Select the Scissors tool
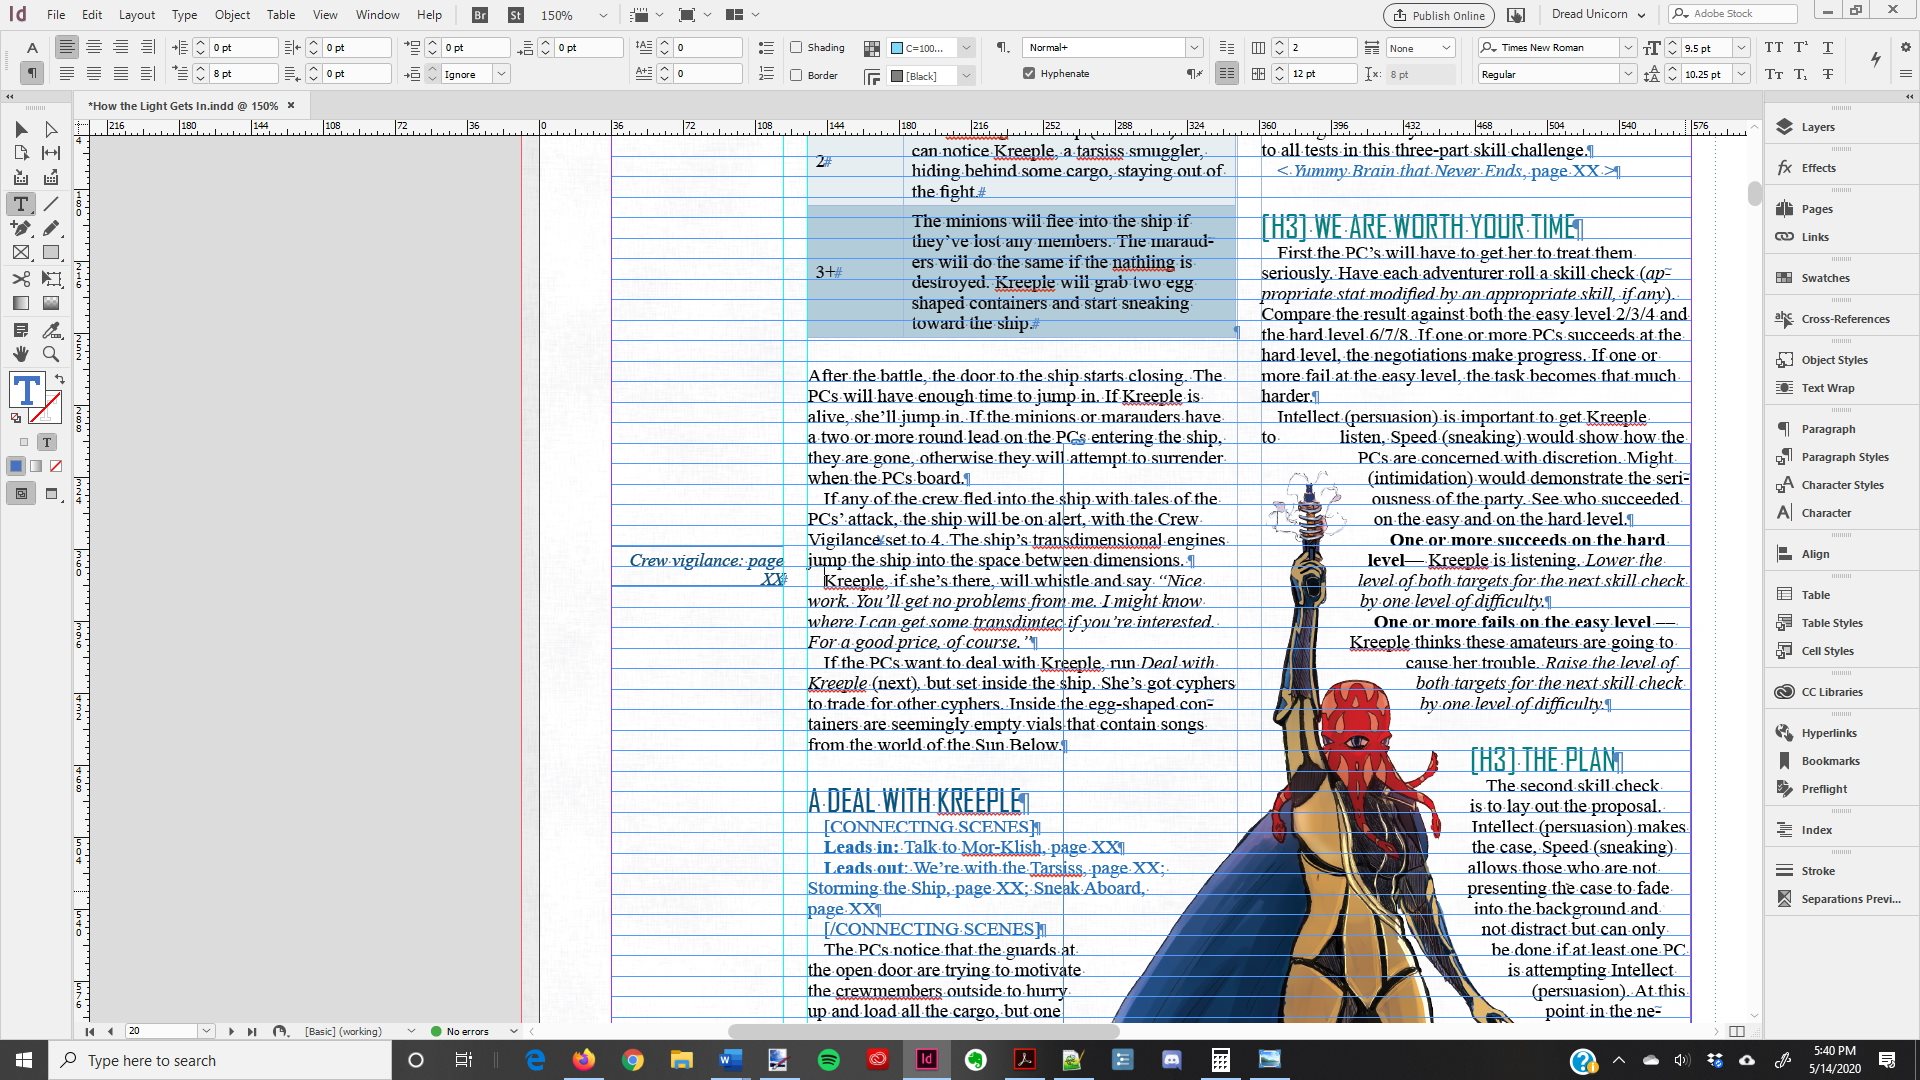 pyautogui.click(x=21, y=279)
